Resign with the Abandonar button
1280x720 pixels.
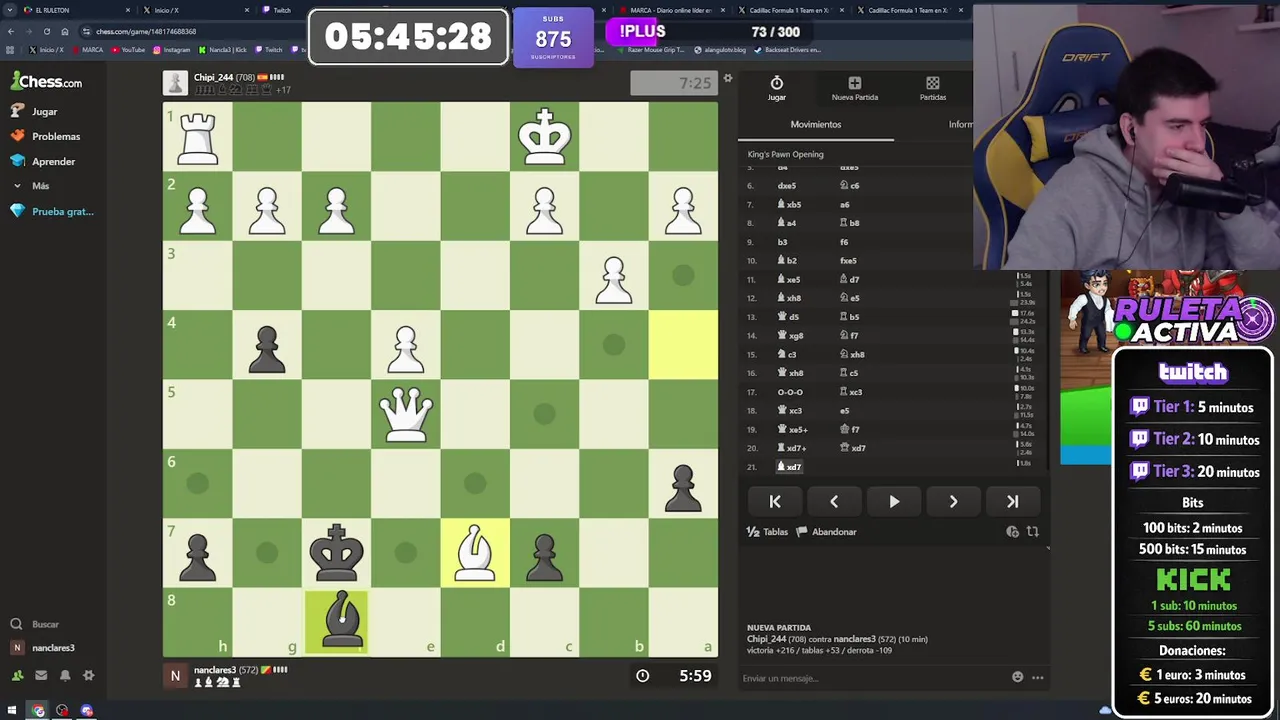[x=827, y=532]
